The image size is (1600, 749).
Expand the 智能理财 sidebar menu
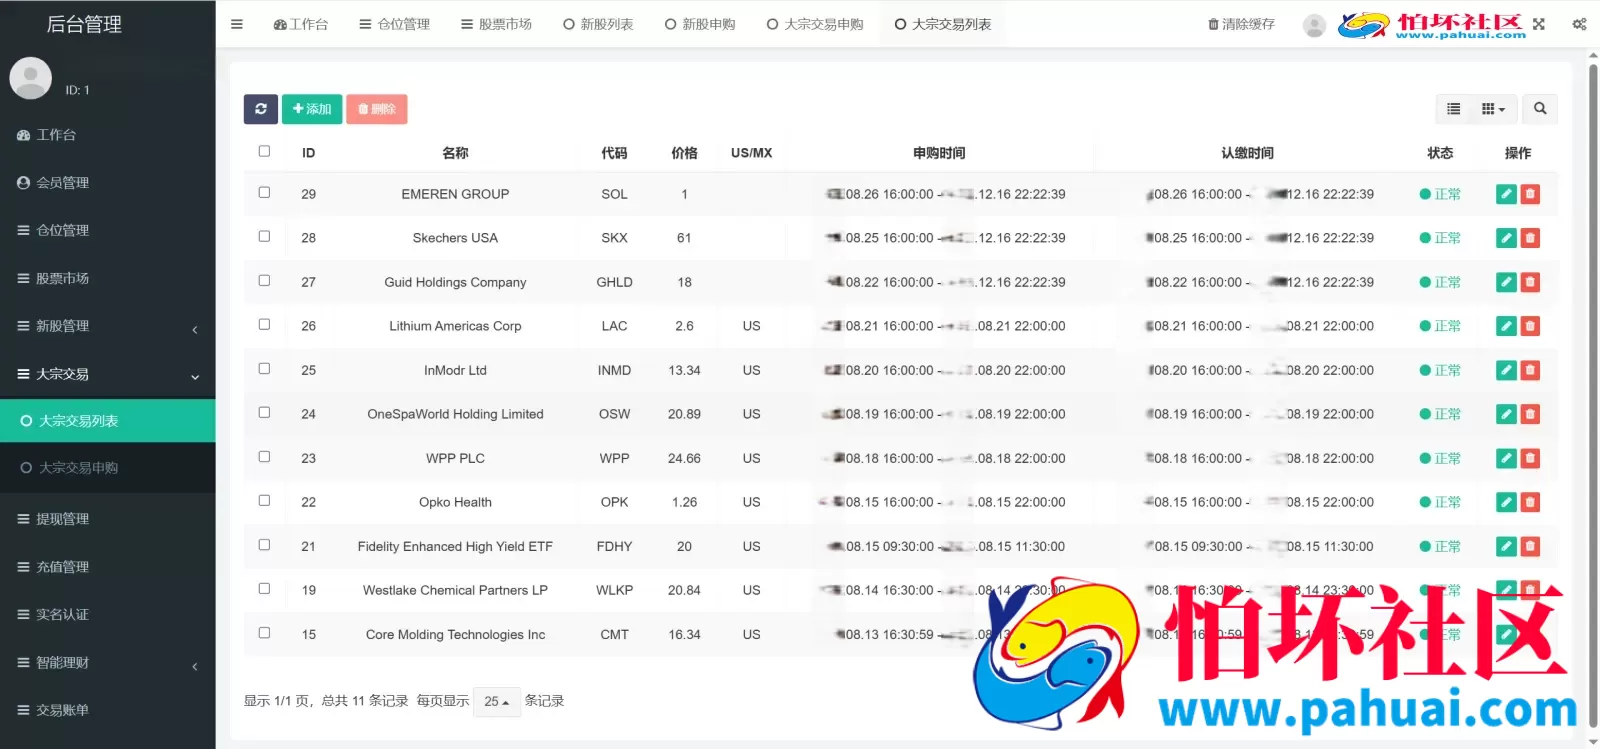(107, 663)
